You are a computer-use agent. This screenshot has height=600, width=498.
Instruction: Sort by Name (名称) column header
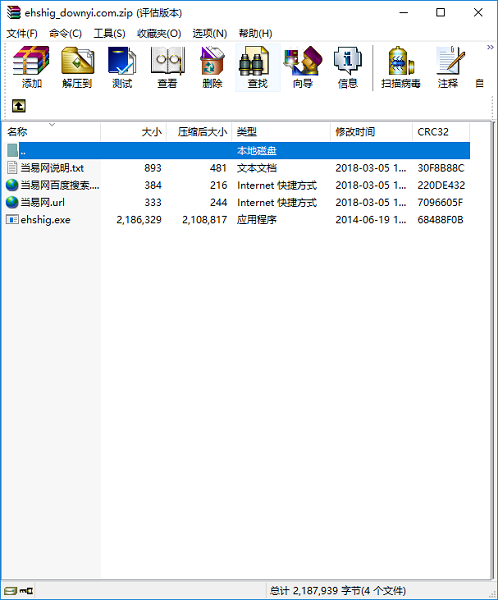coord(51,132)
